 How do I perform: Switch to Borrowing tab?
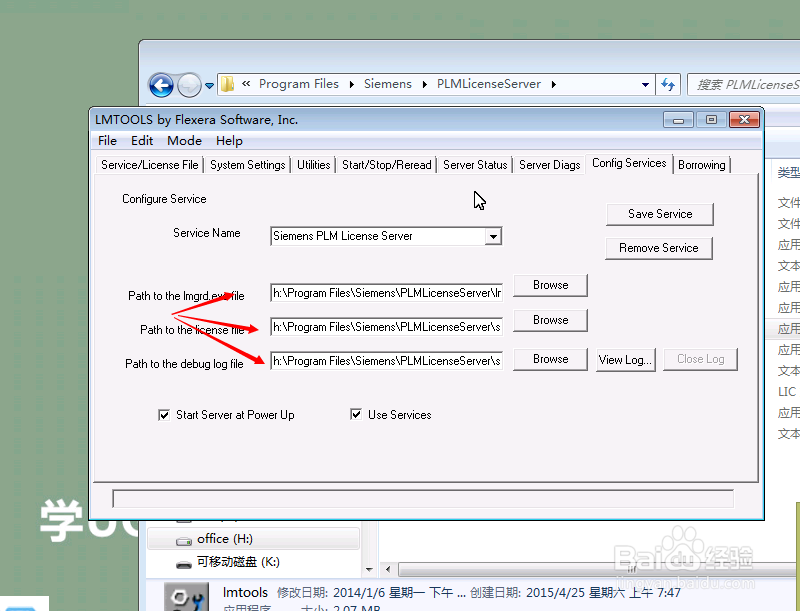(x=702, y=165)
